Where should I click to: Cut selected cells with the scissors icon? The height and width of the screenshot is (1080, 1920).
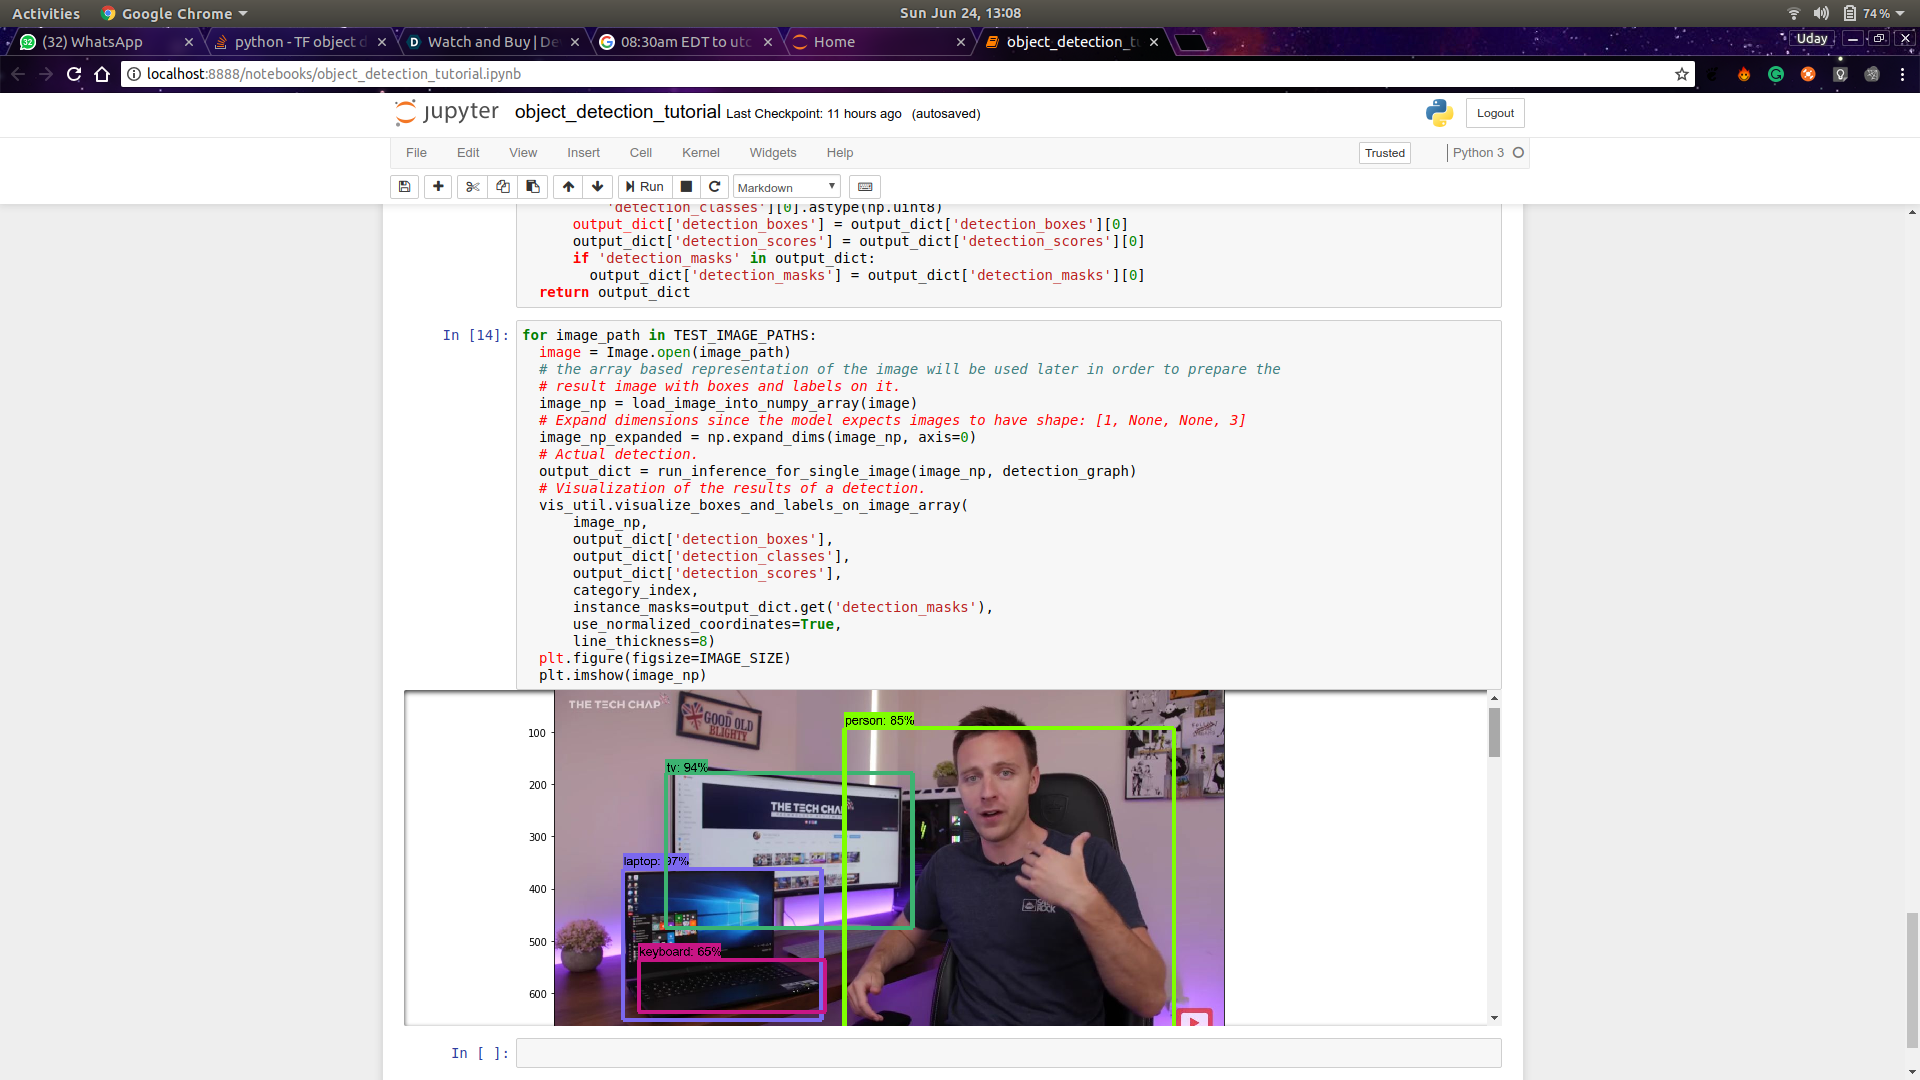(x=472, y=187)
